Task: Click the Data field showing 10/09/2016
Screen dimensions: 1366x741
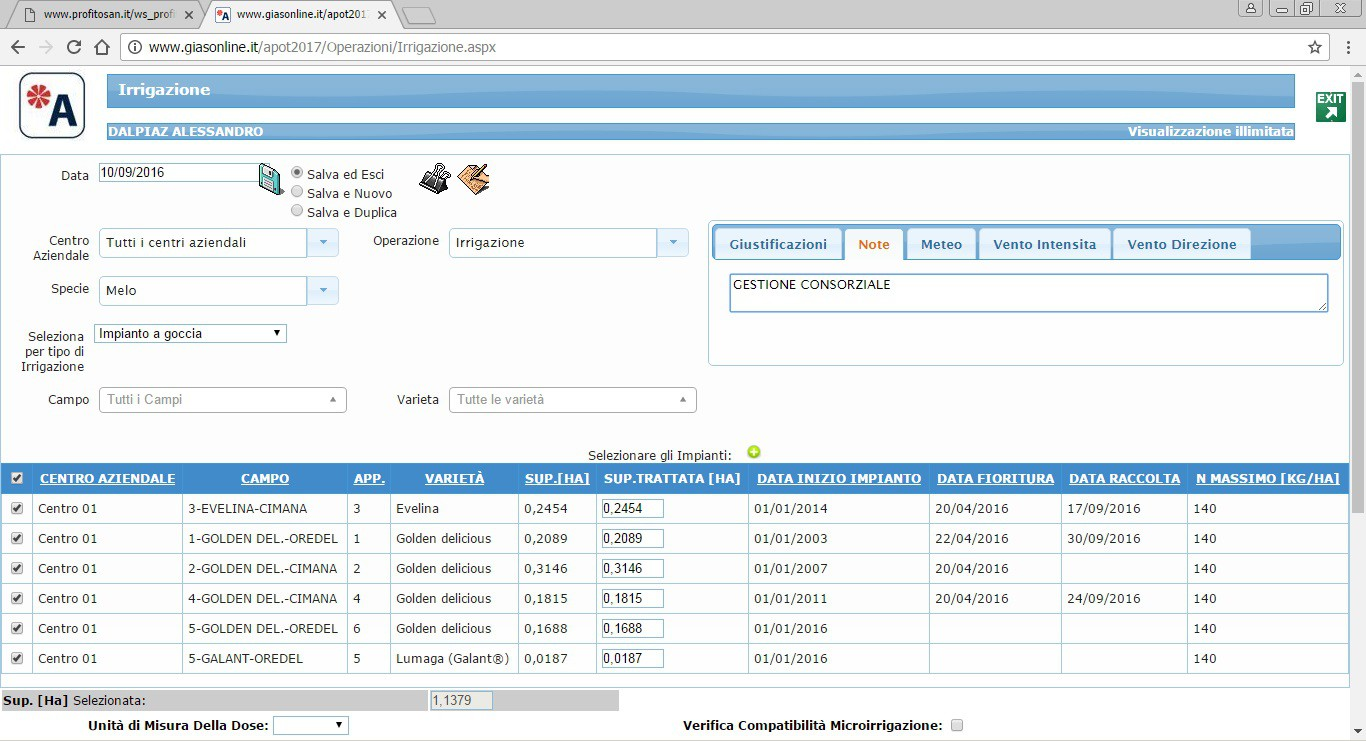Action: (x=179, y=172)
